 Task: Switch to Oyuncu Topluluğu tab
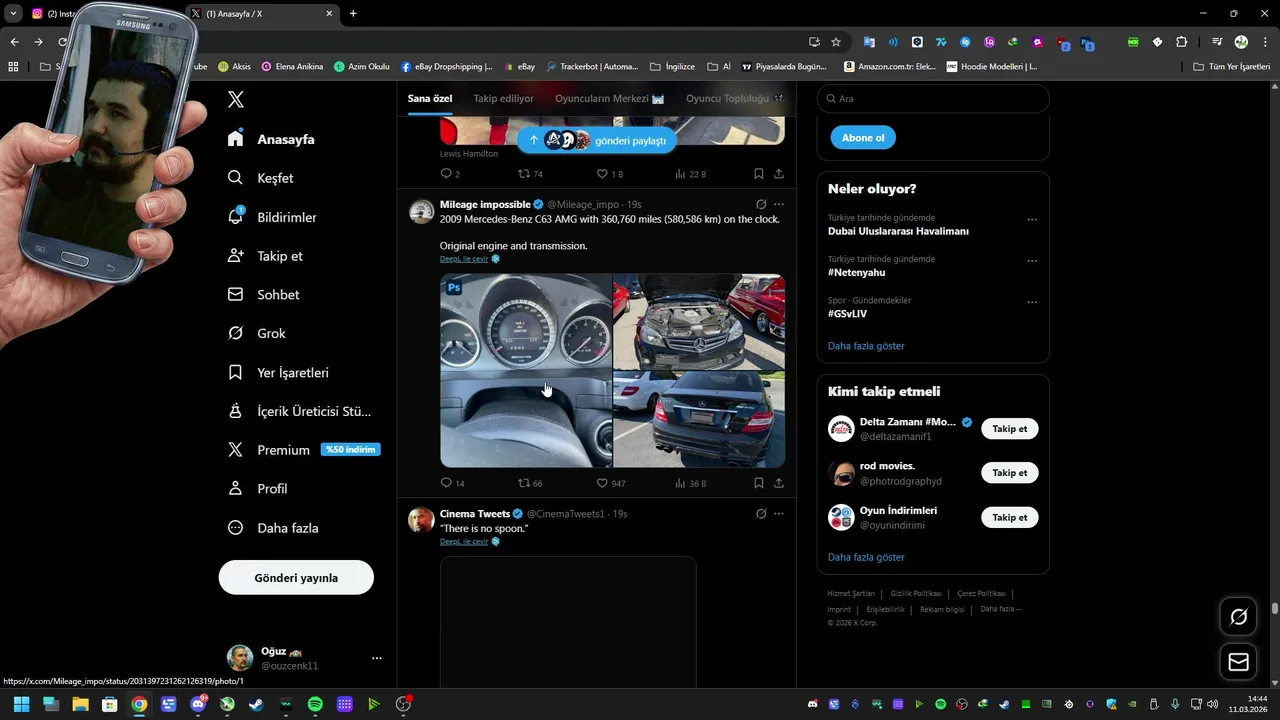point(735,98)
